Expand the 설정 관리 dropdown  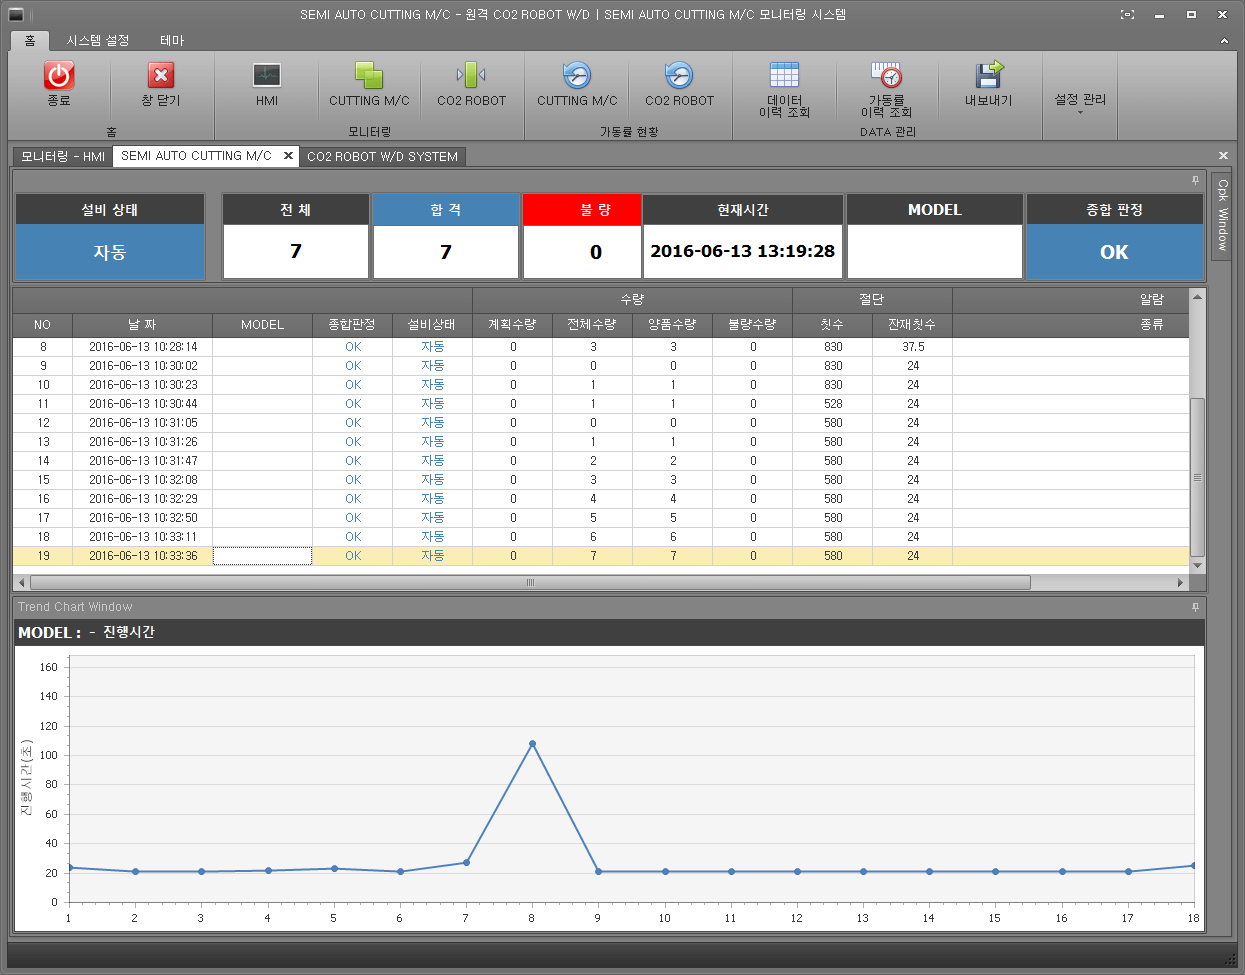pyautogui.click(x=1080, y=103)
